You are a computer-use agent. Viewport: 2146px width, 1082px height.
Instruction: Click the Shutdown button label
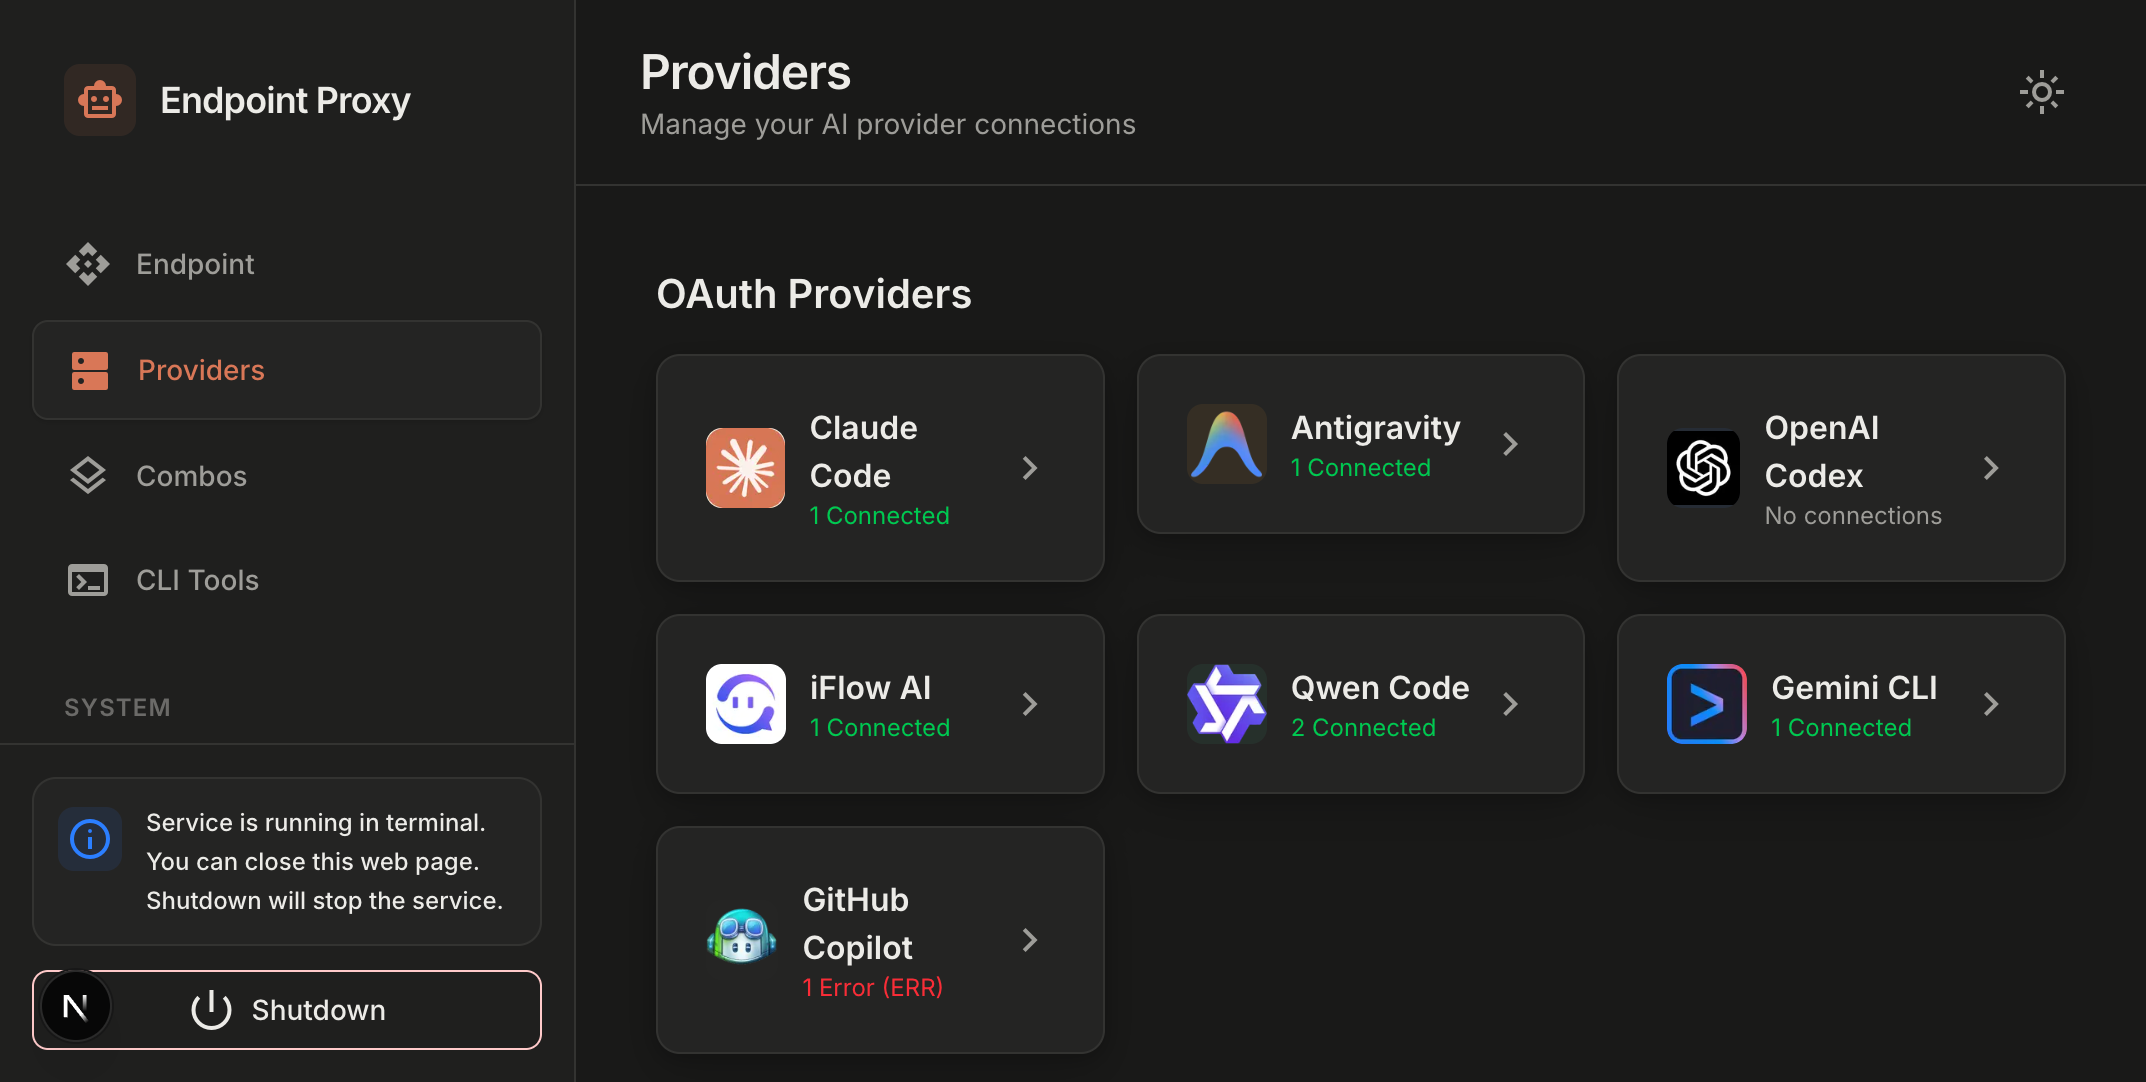tap(318, 1010)
